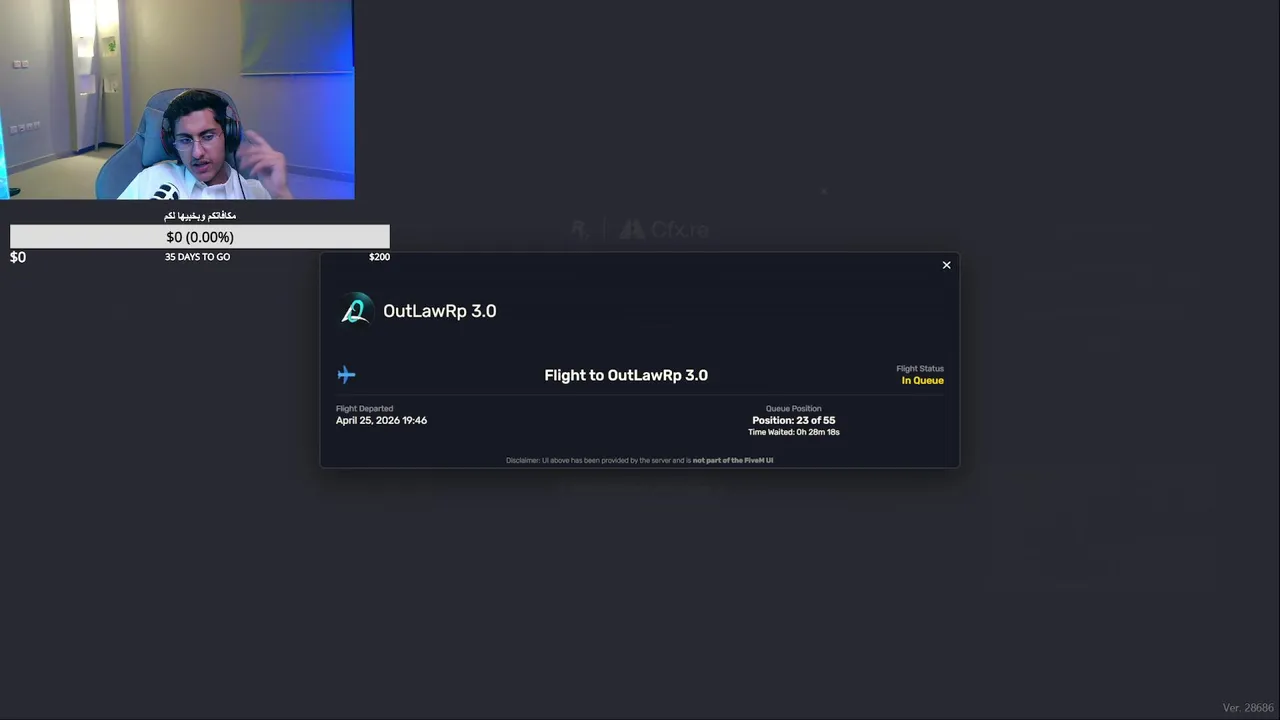Click the date "April 25, 2026 19:46"
This screenshot has height=720, width=1280.
(381, 421)
